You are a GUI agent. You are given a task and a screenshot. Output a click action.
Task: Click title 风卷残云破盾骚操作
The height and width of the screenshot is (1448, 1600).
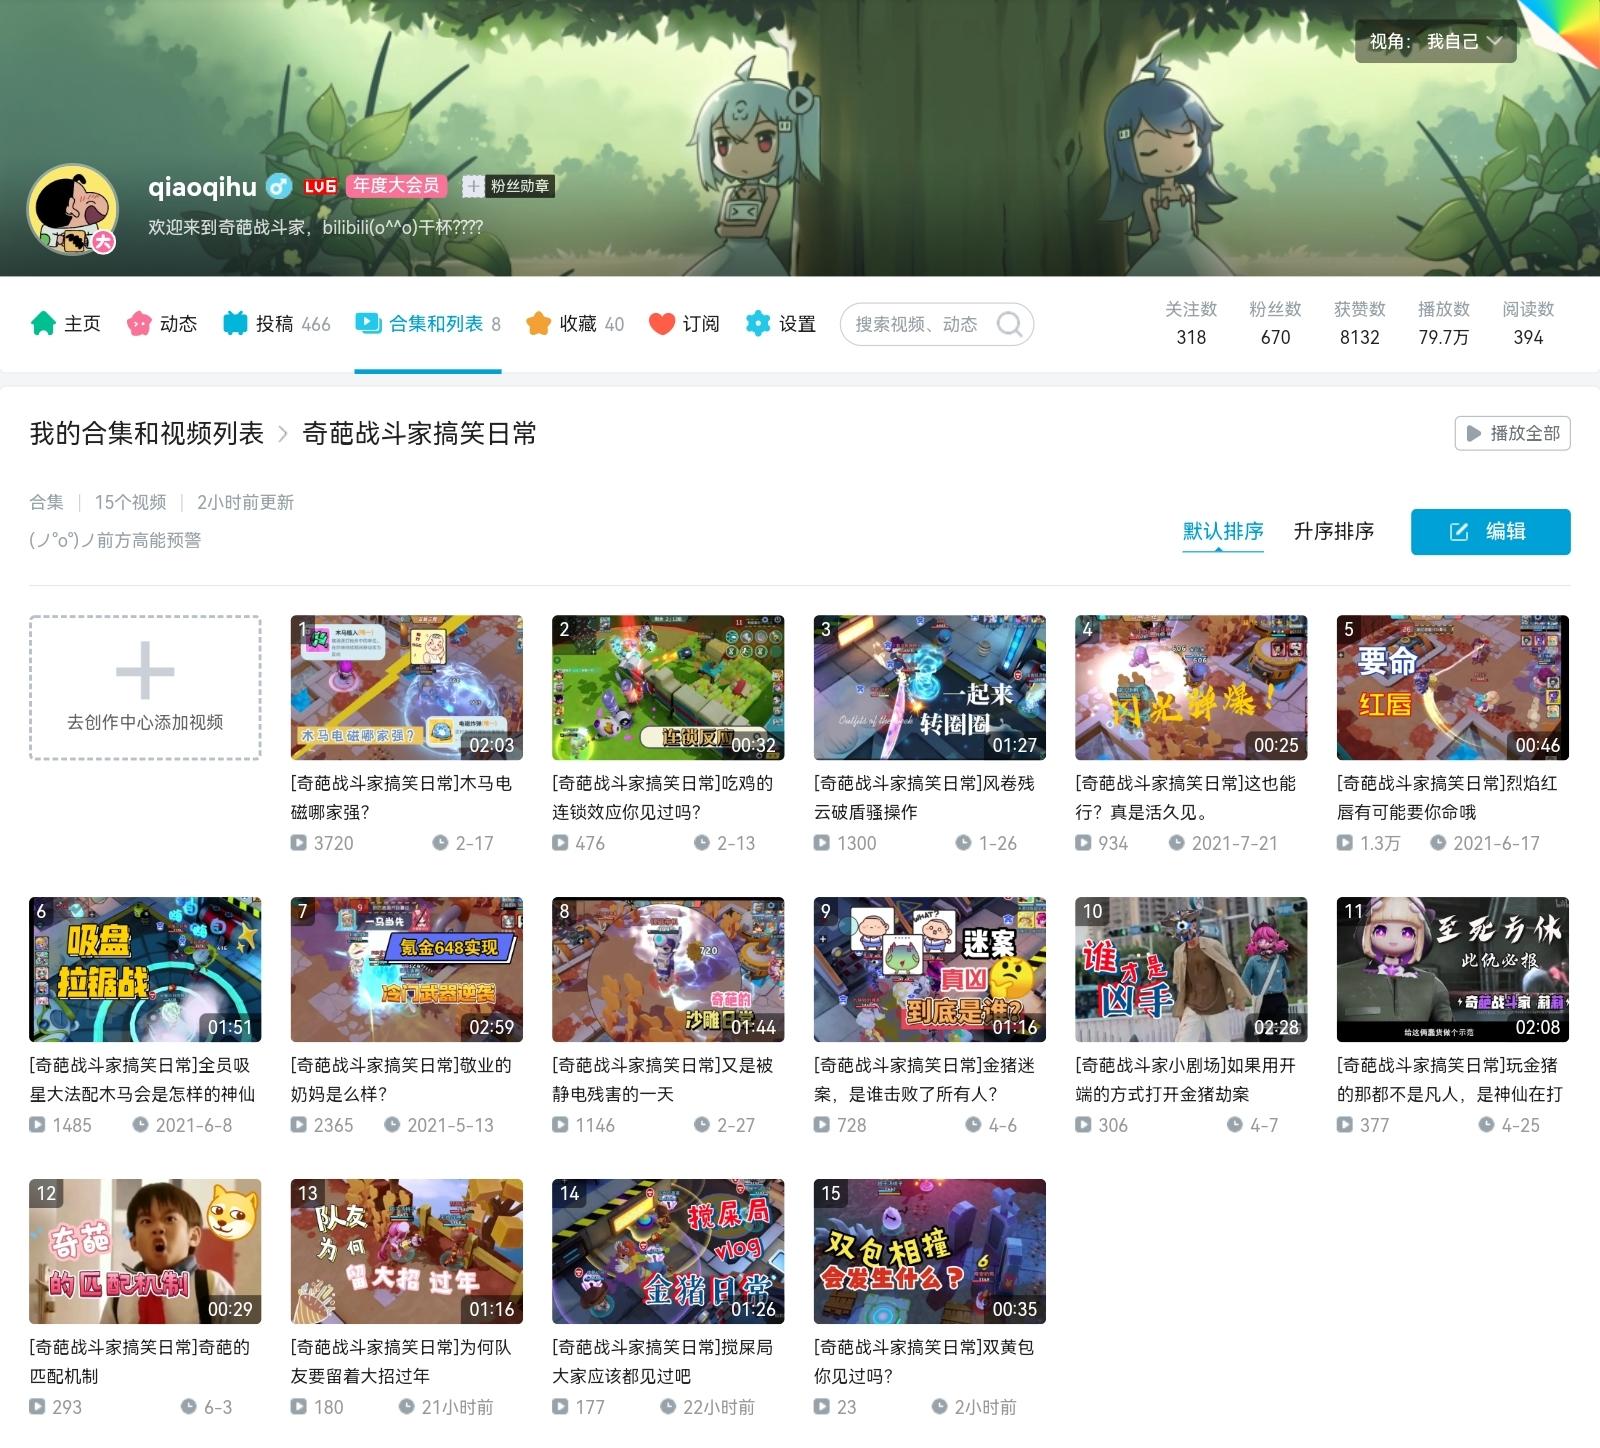pyautogui.click(x=924, y=797)
